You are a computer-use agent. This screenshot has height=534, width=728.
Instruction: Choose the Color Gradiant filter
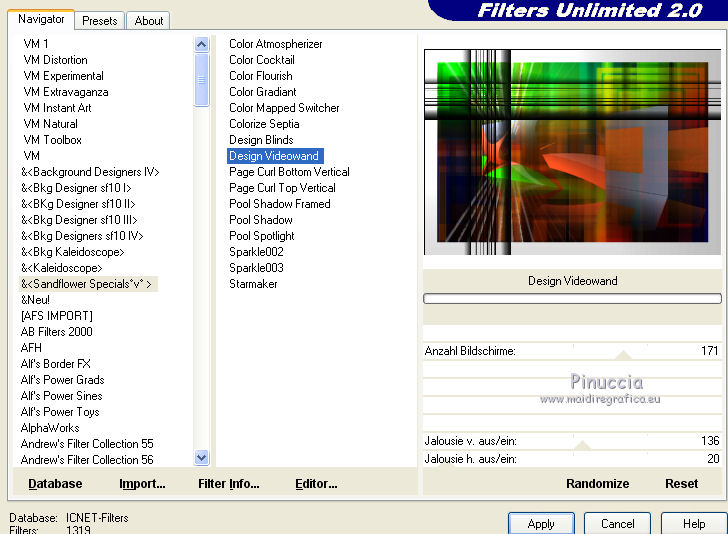pos(262,92)
